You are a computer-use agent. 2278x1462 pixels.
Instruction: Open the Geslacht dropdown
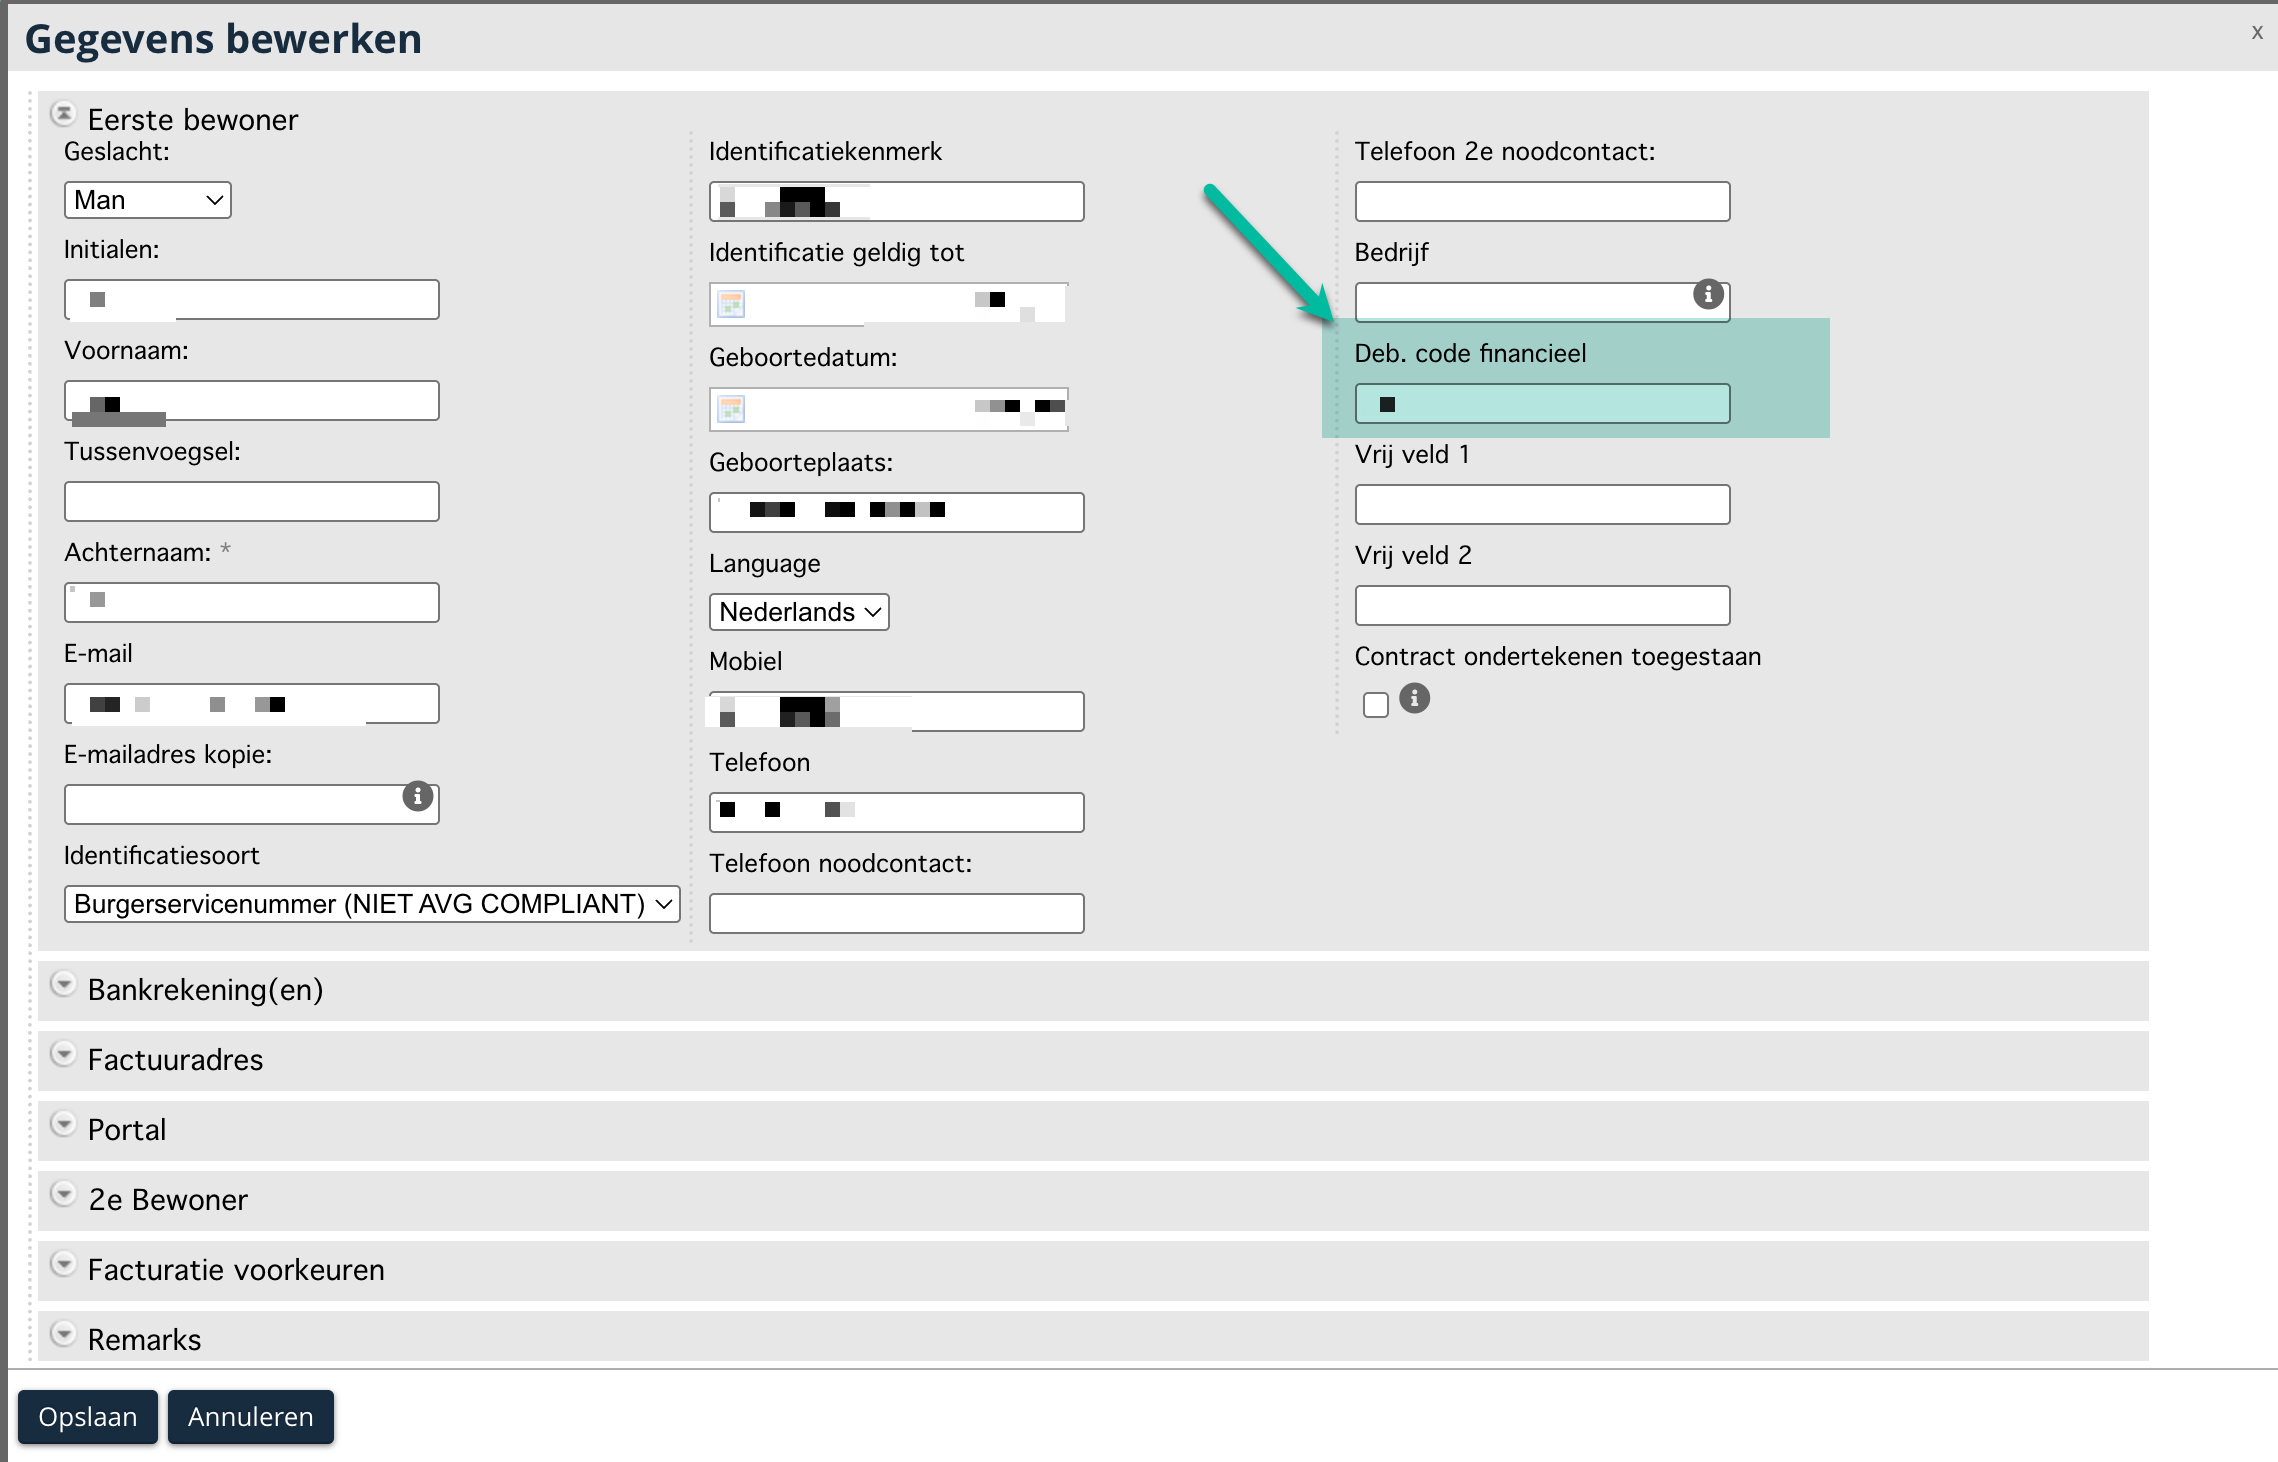(148, 200)
